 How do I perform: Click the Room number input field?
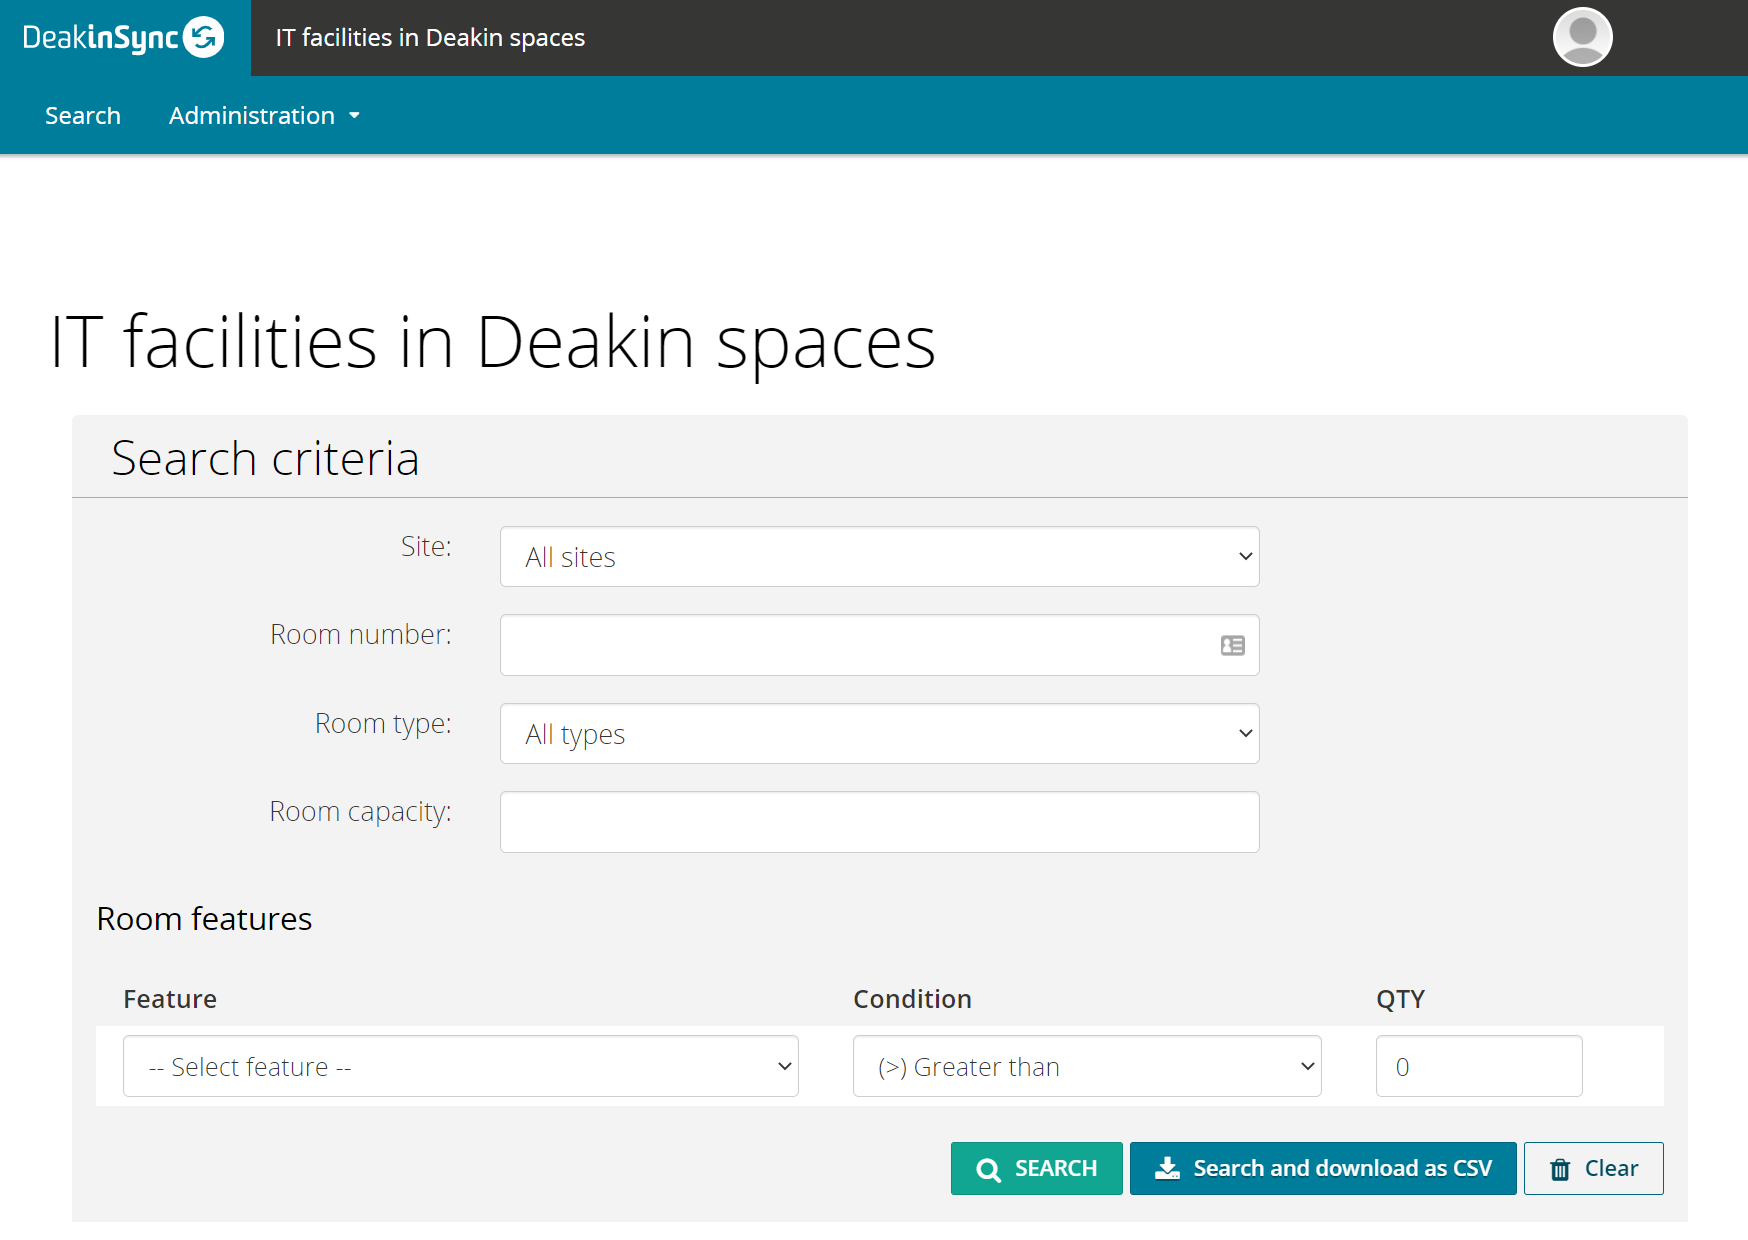pos(879,645)
